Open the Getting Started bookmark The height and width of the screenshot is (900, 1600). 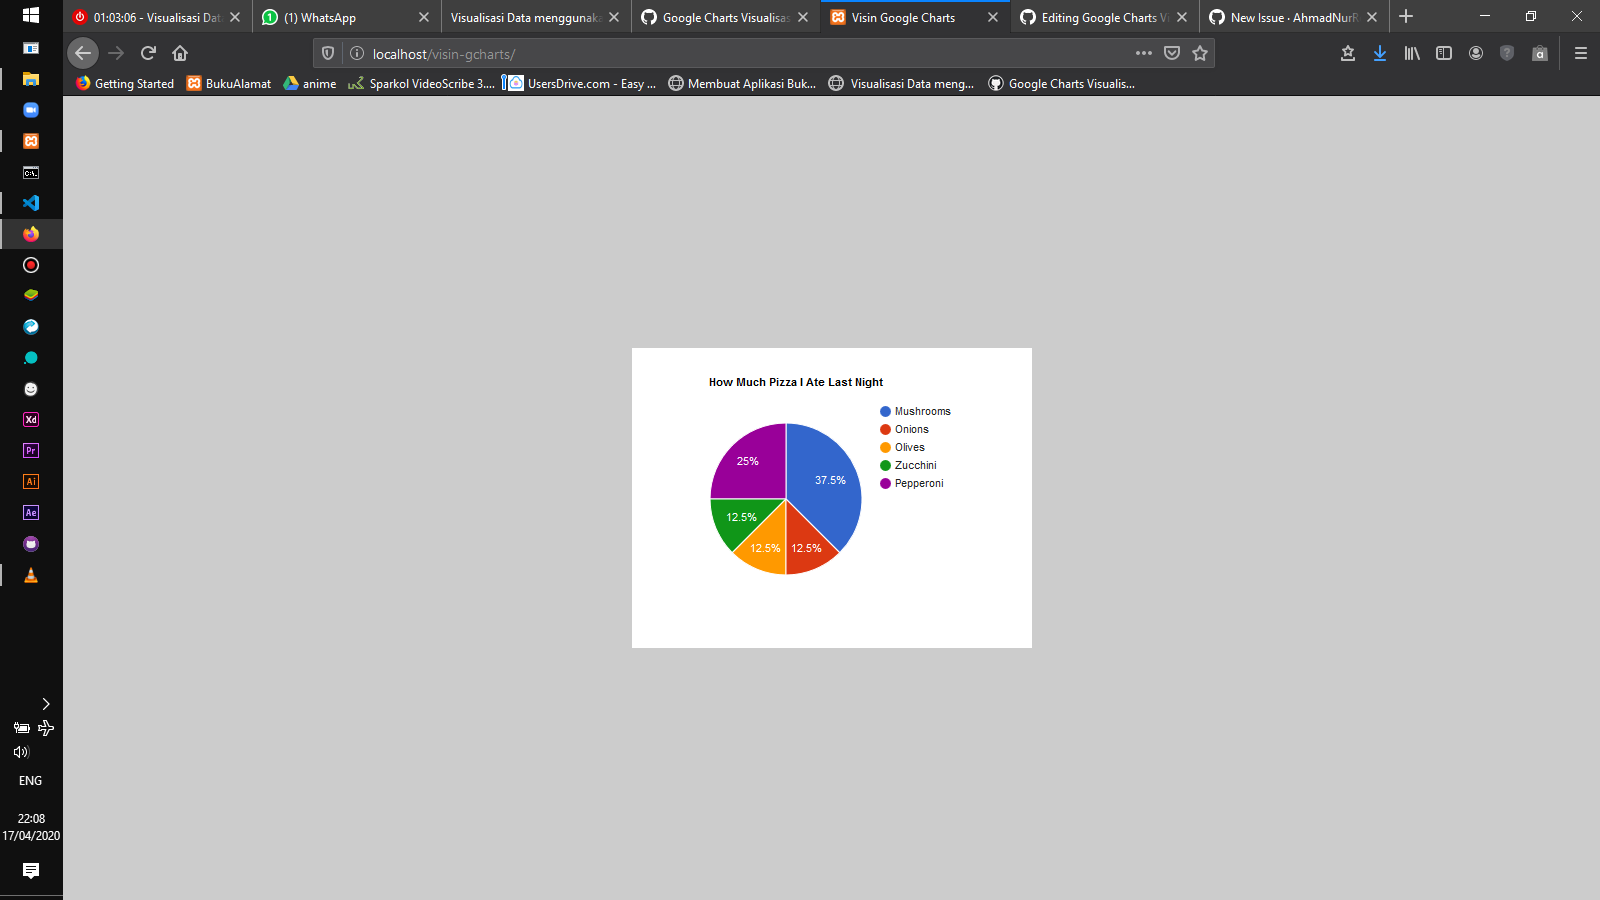click(124, 83)
